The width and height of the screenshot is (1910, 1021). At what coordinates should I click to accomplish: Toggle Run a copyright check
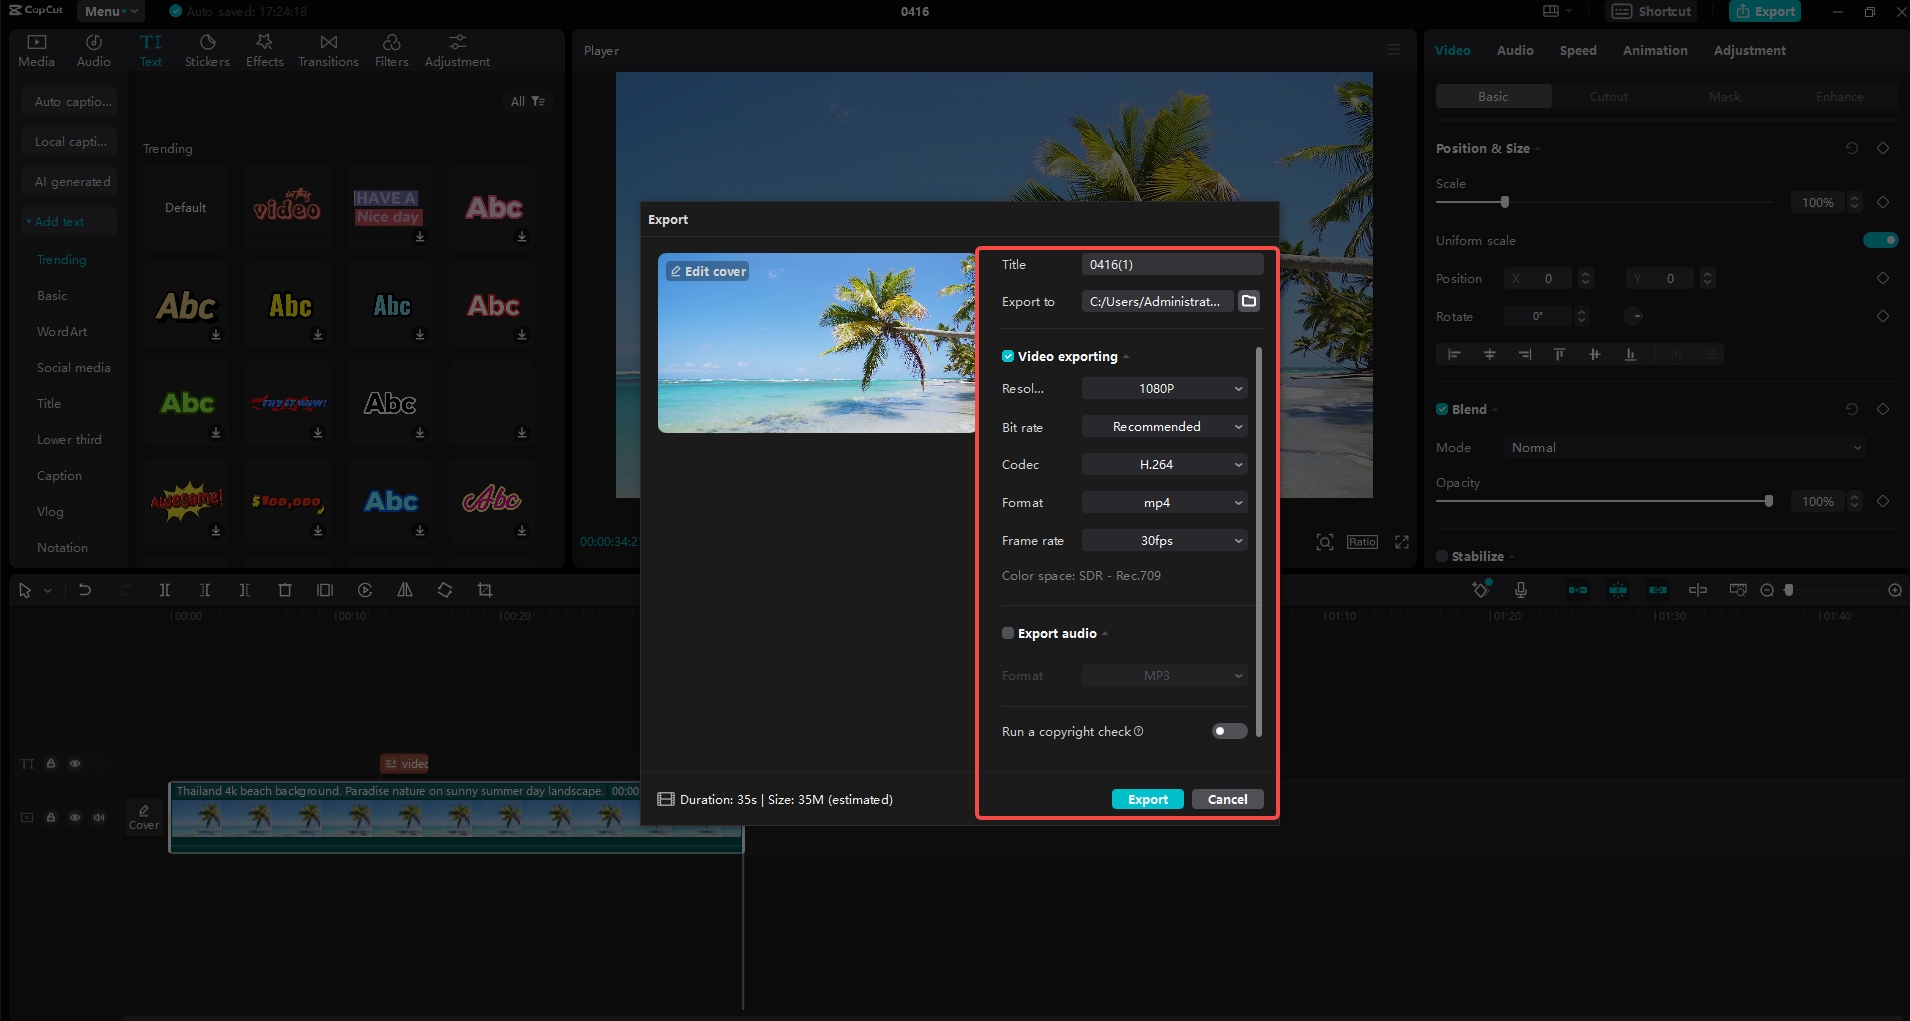(x=1228, y=731)
